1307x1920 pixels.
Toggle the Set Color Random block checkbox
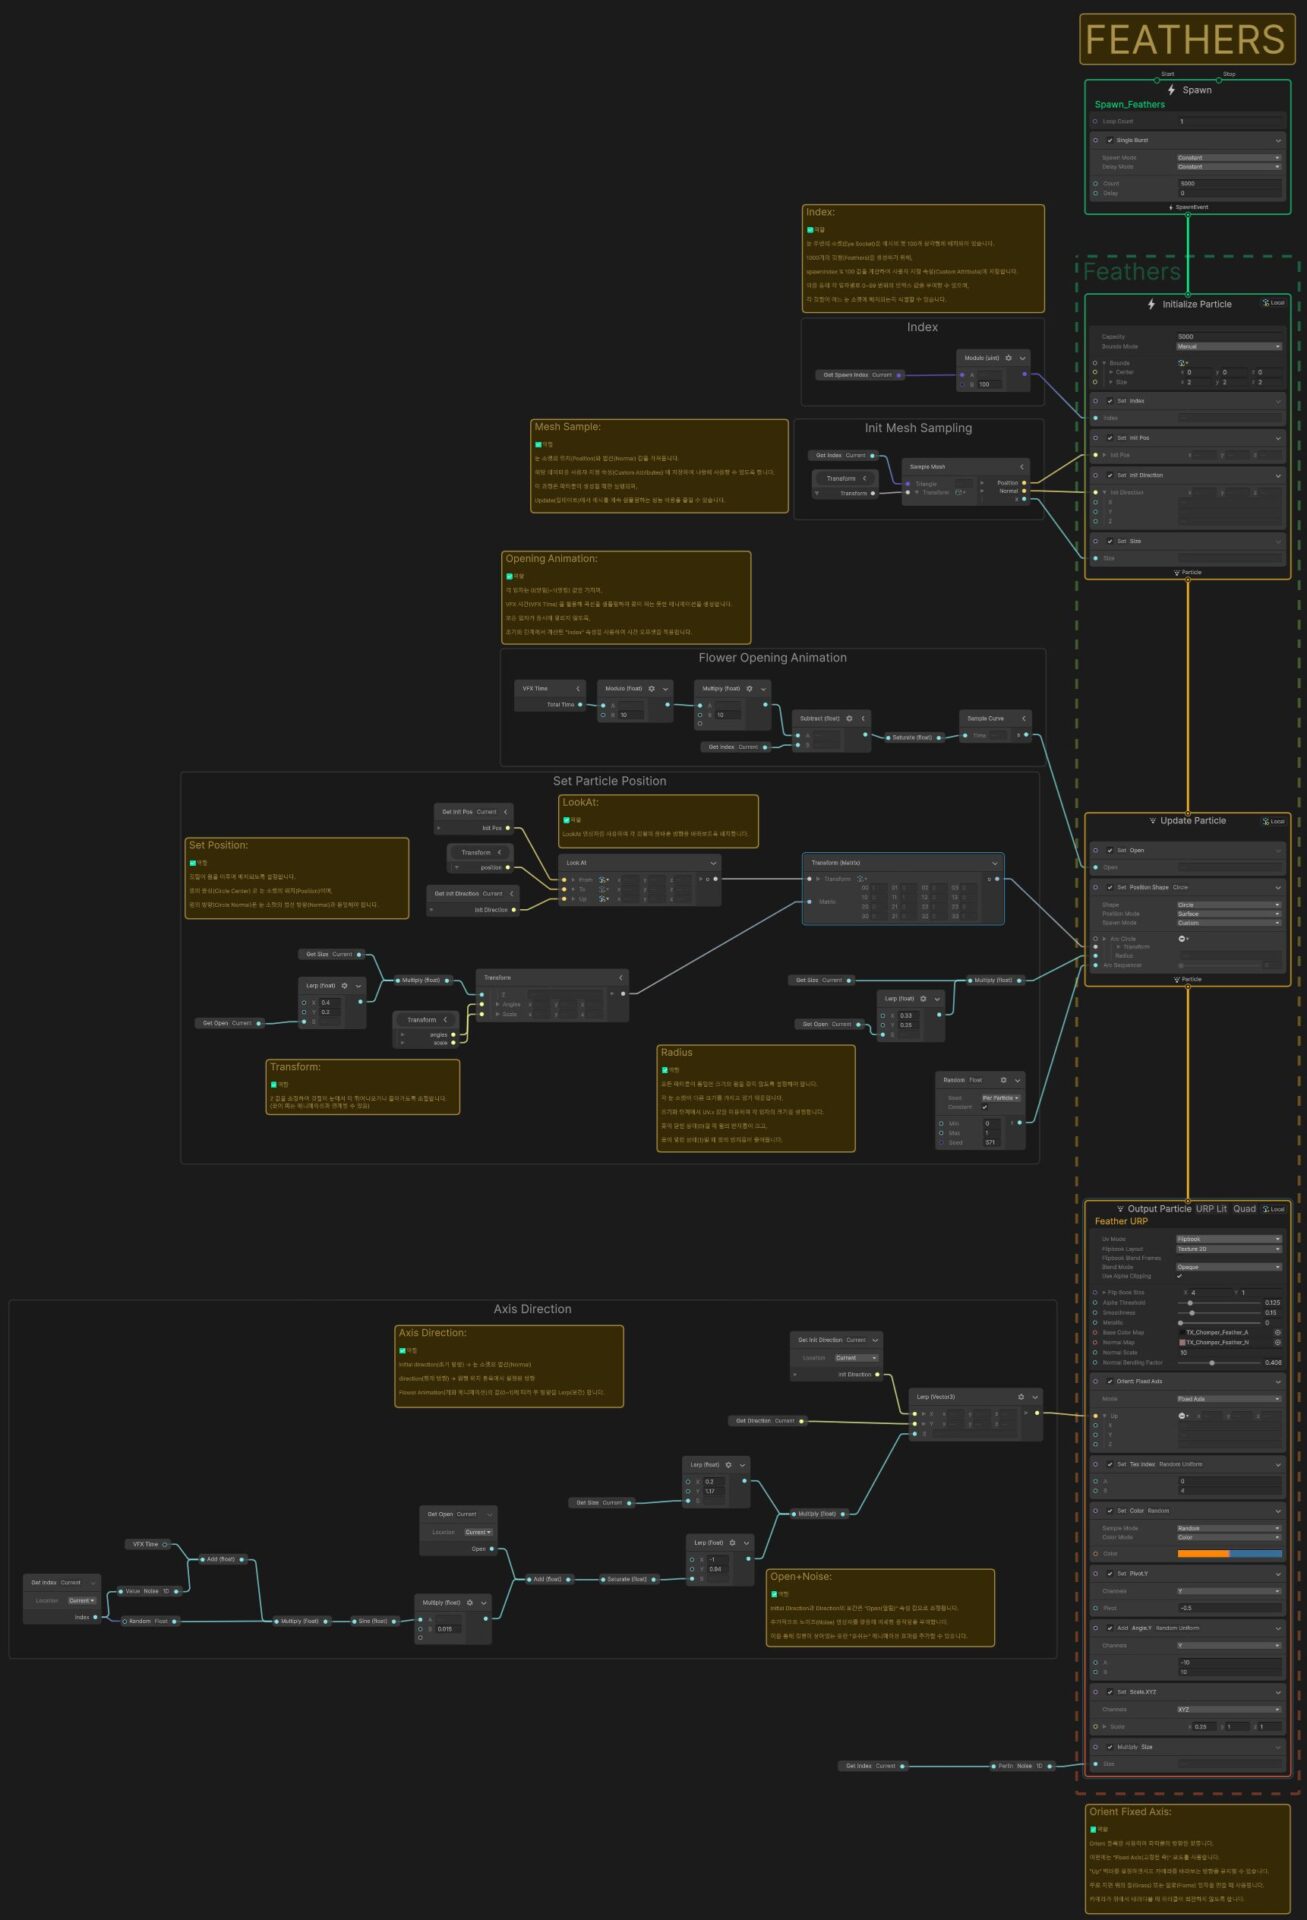1109,1511
